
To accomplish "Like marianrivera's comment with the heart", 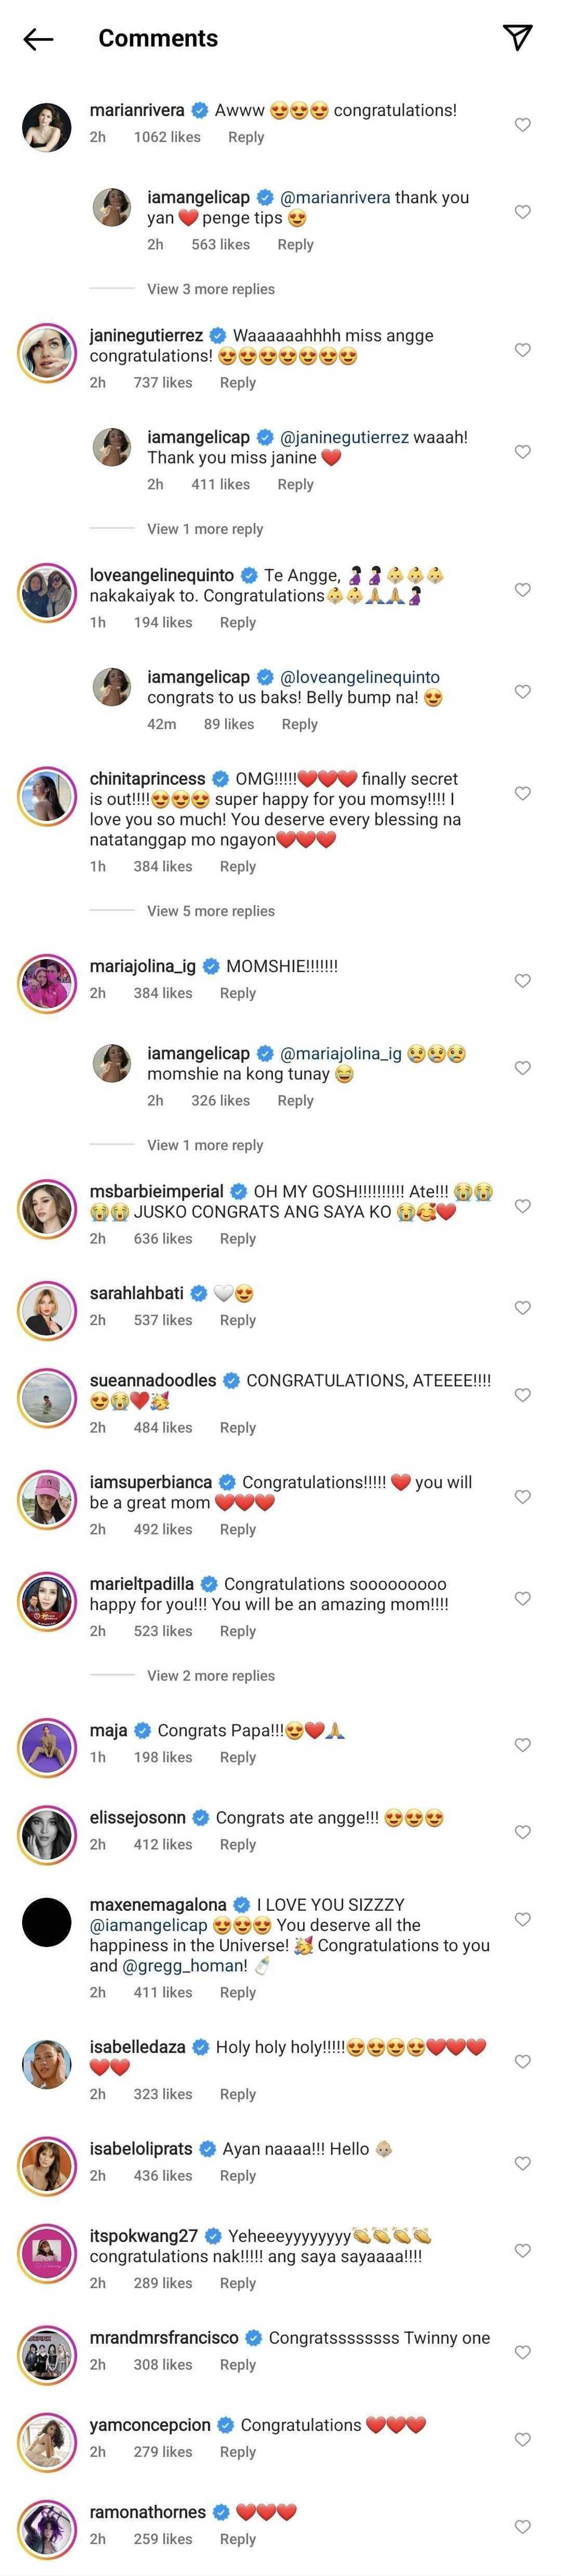I will [x=522, y=125].
